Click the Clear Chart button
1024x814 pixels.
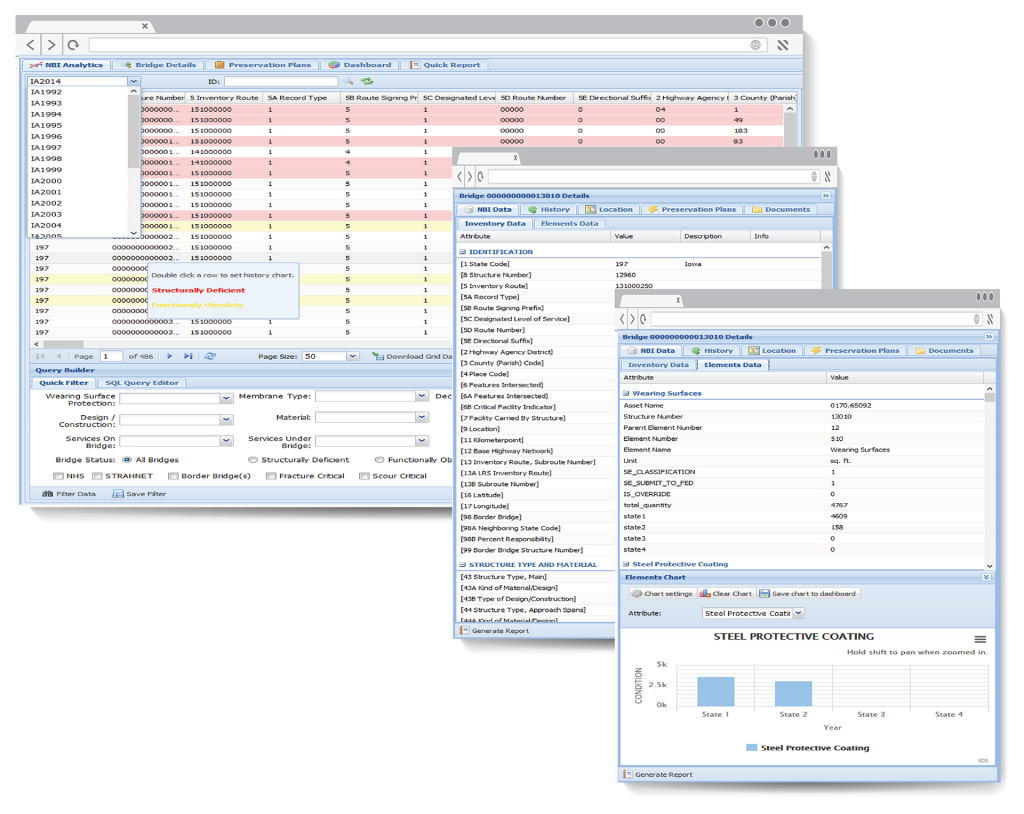[726, 594]
